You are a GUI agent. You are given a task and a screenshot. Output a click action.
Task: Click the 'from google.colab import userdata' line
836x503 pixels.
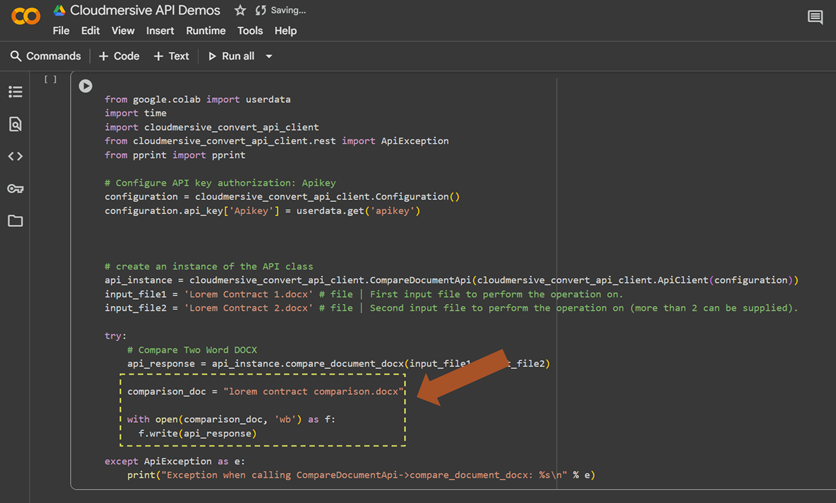tap(198, 99)
